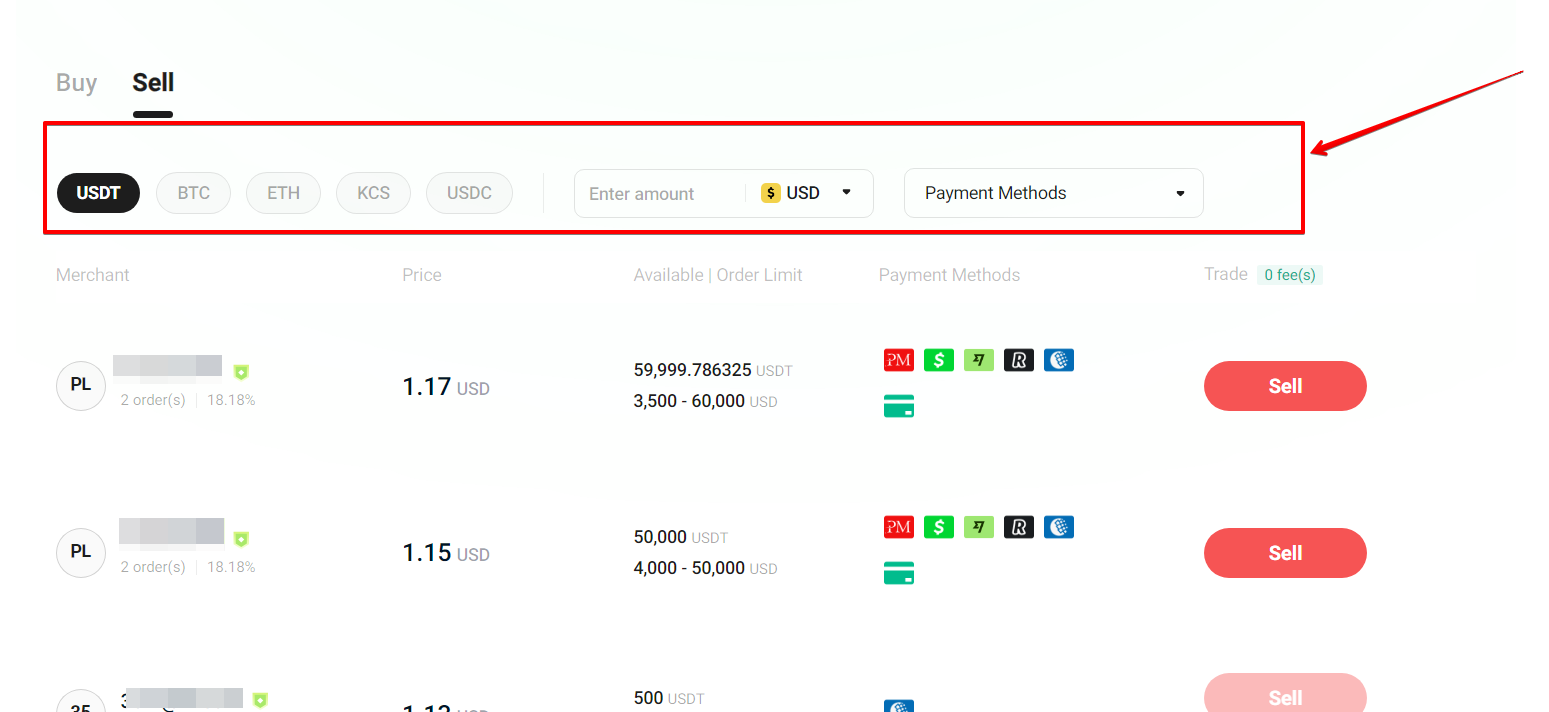Image resolution: width=1549 pixels, height=712 pixels.
Task: Click the 18.18% rate in the 1.15 USD offer
Action: click(231, 567)
